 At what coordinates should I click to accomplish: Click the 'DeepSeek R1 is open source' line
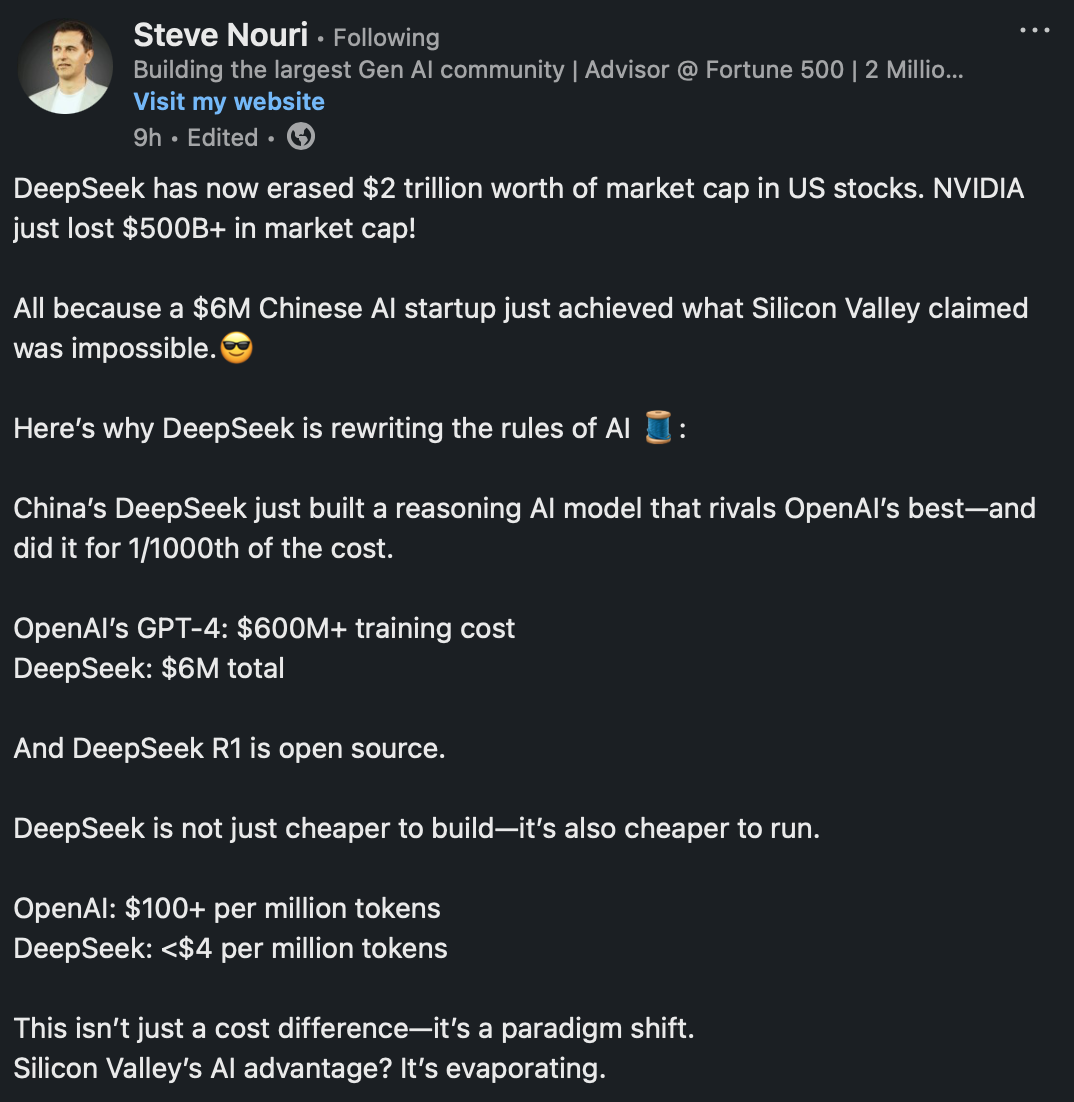(229, 748)
